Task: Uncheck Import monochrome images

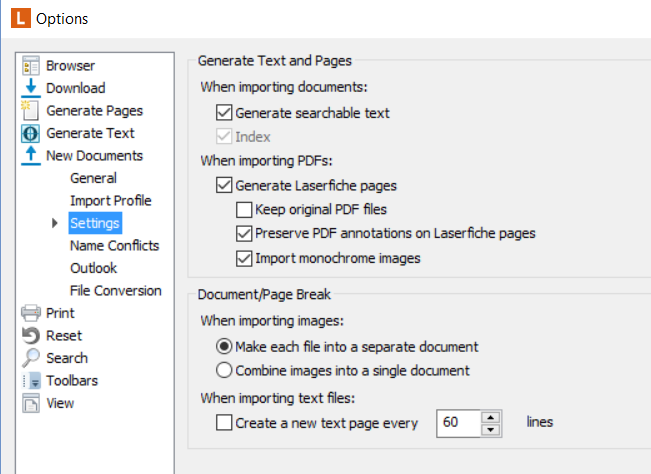Action: [x=244, y=259]
